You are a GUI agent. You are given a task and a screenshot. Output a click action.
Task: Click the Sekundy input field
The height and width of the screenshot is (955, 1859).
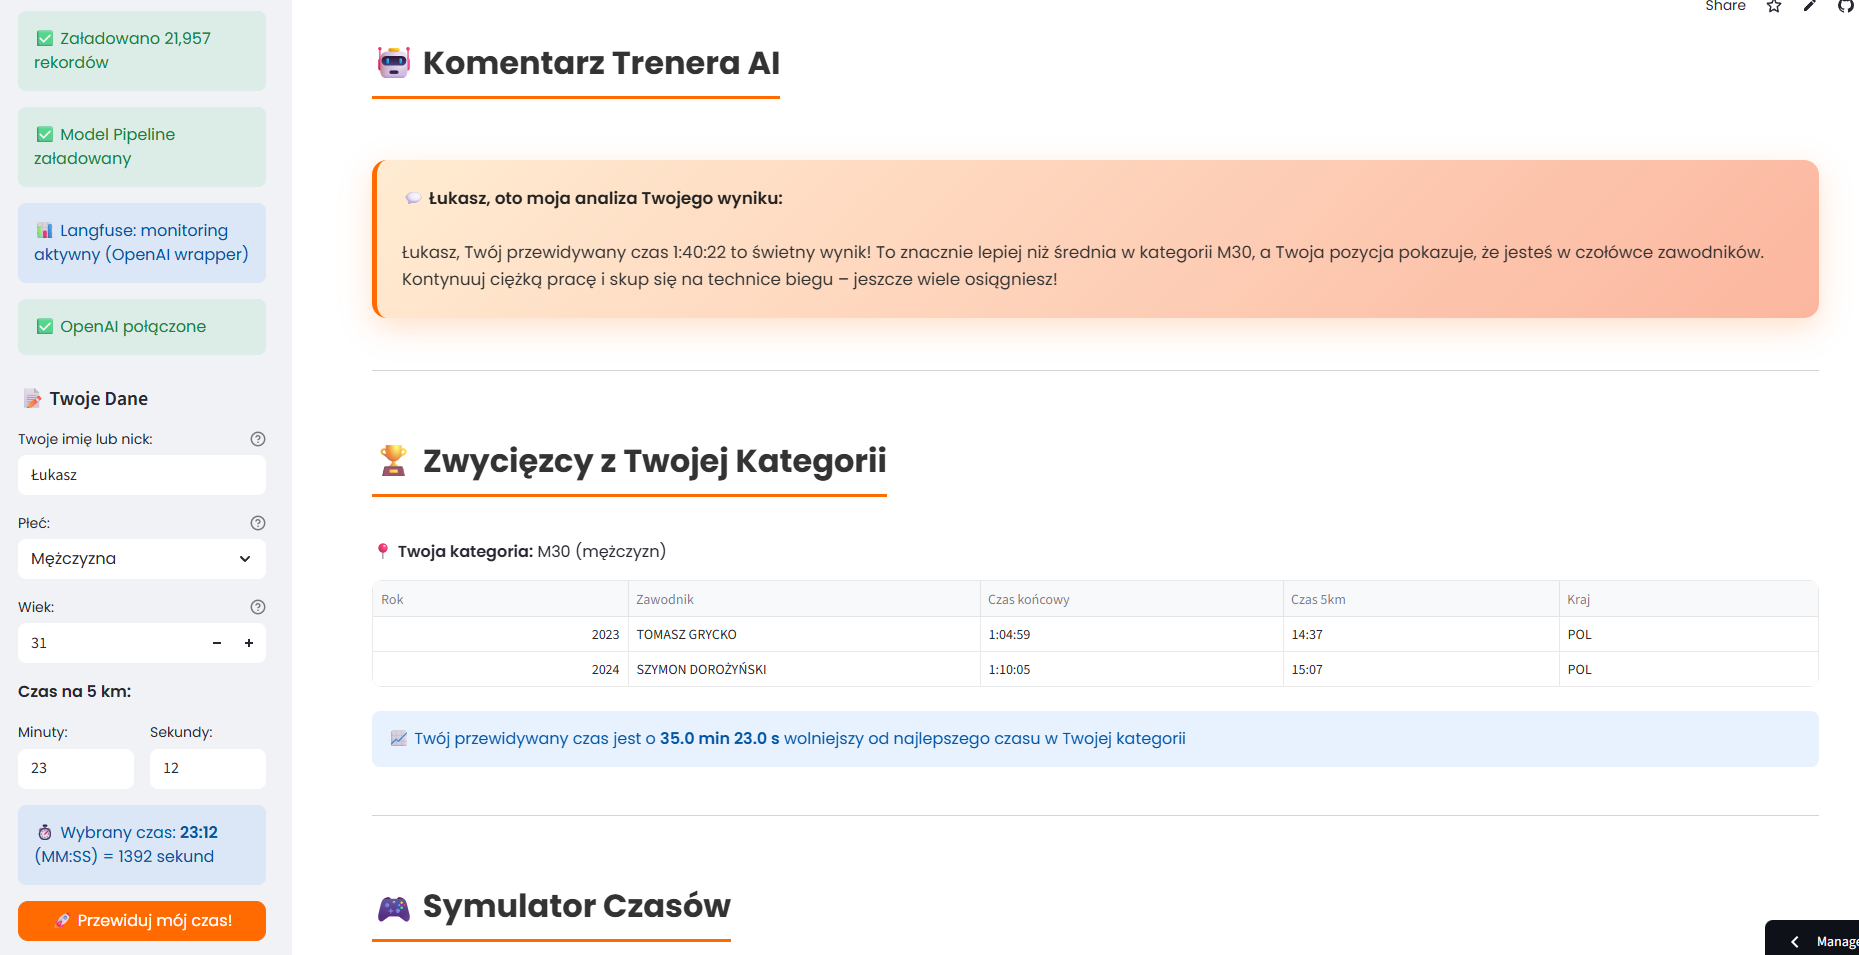click(x=207, y=768)
